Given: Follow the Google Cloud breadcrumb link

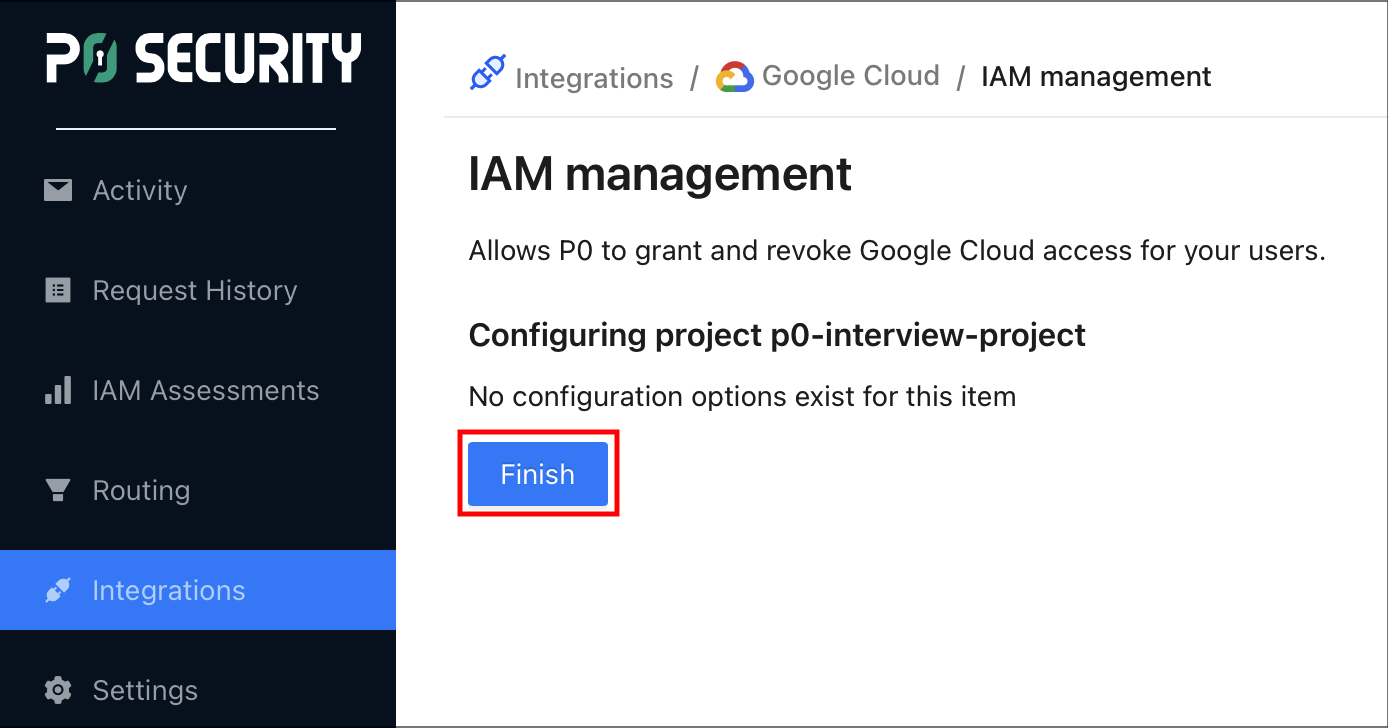Looking at the screenshot, I should 850,76.
